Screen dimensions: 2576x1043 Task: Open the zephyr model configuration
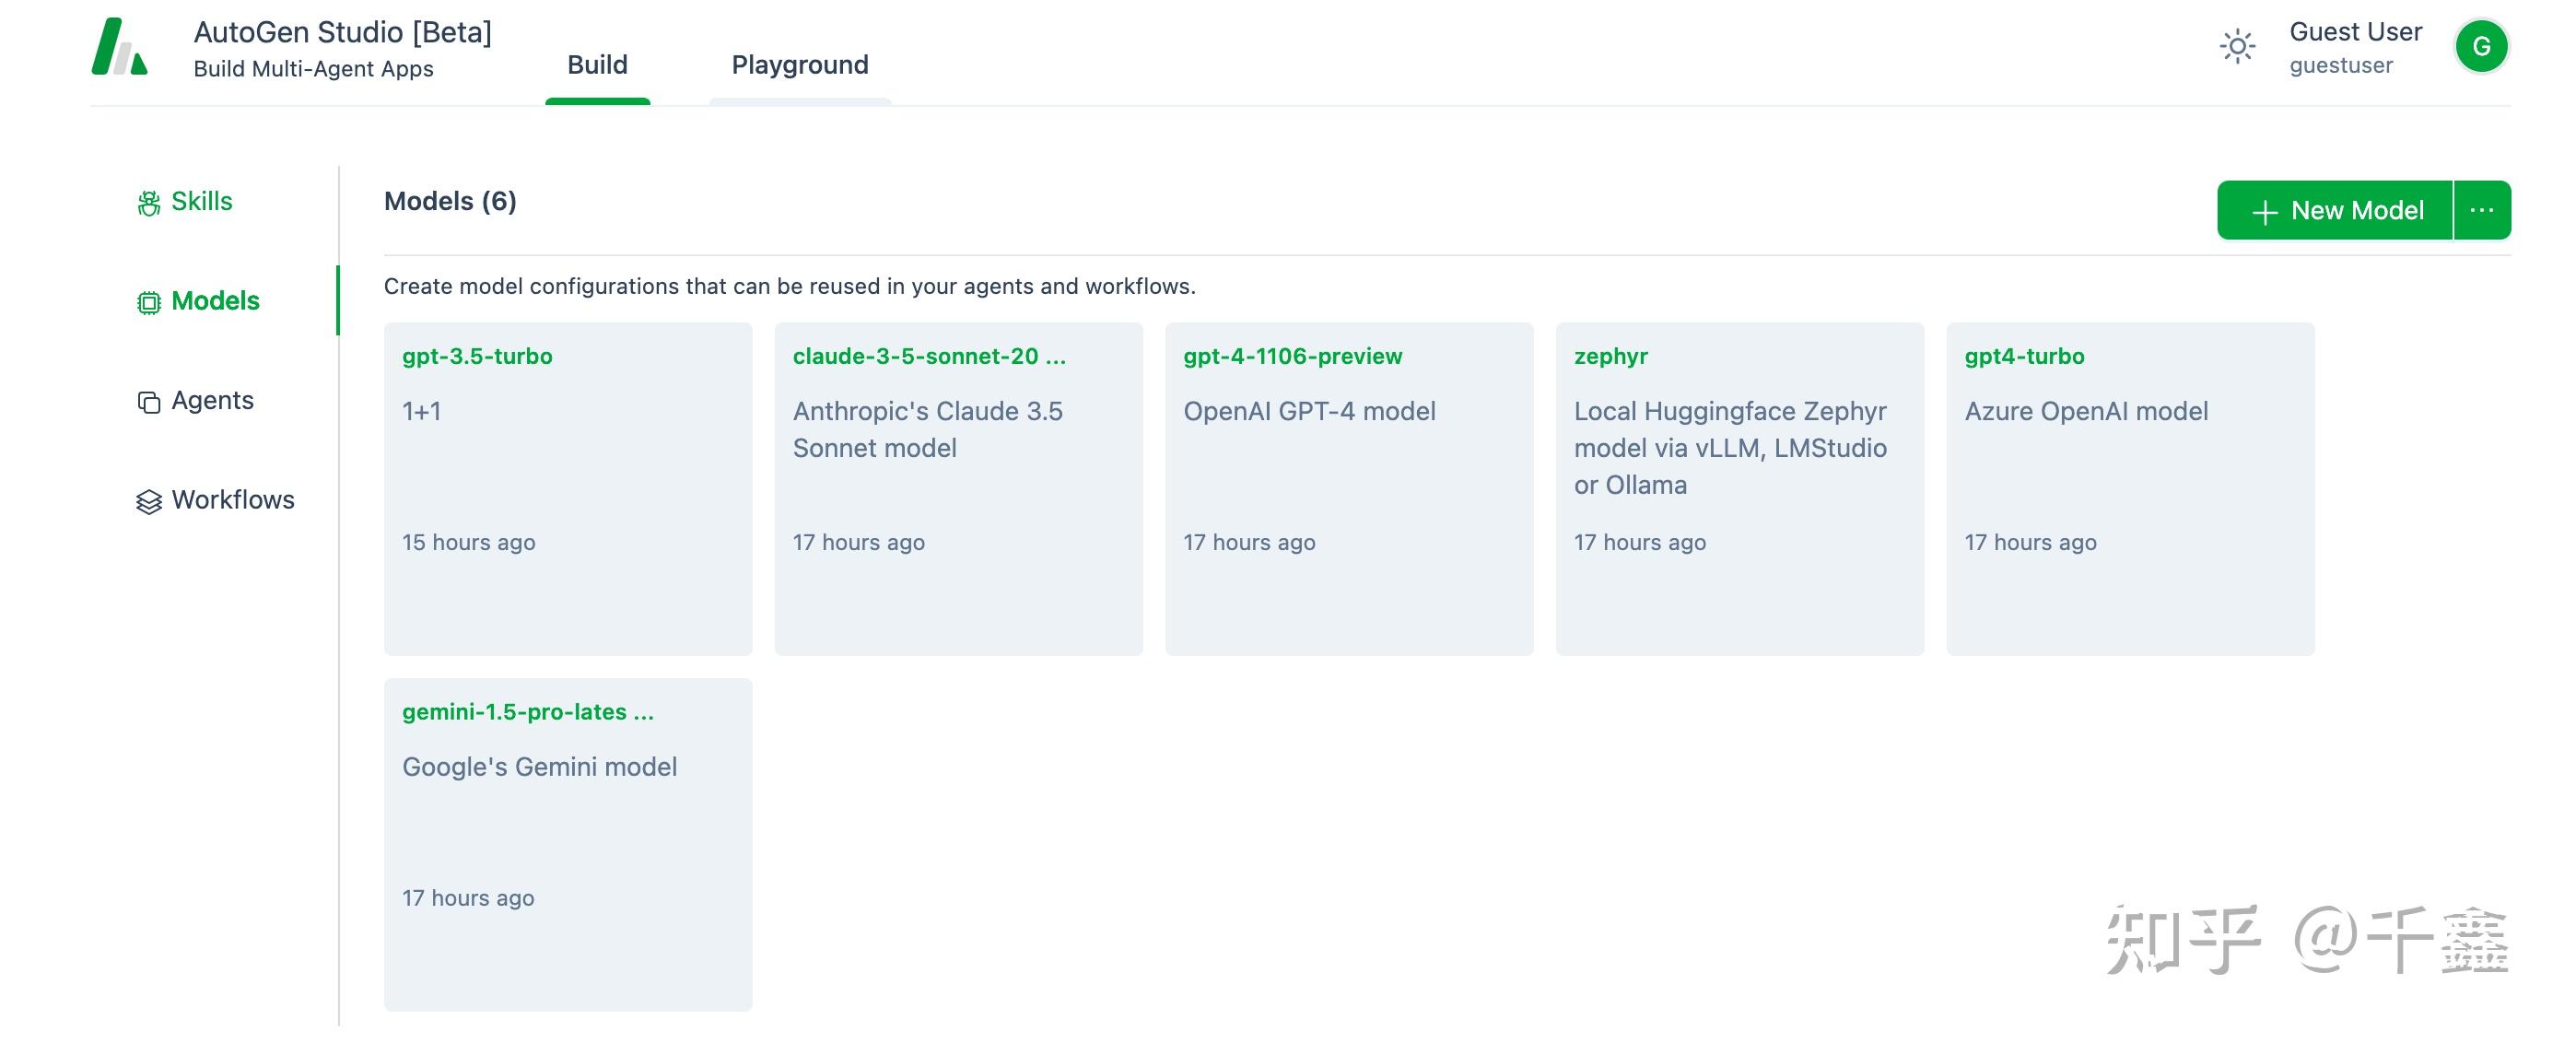pyautogui.click(x=1739, y=488)
